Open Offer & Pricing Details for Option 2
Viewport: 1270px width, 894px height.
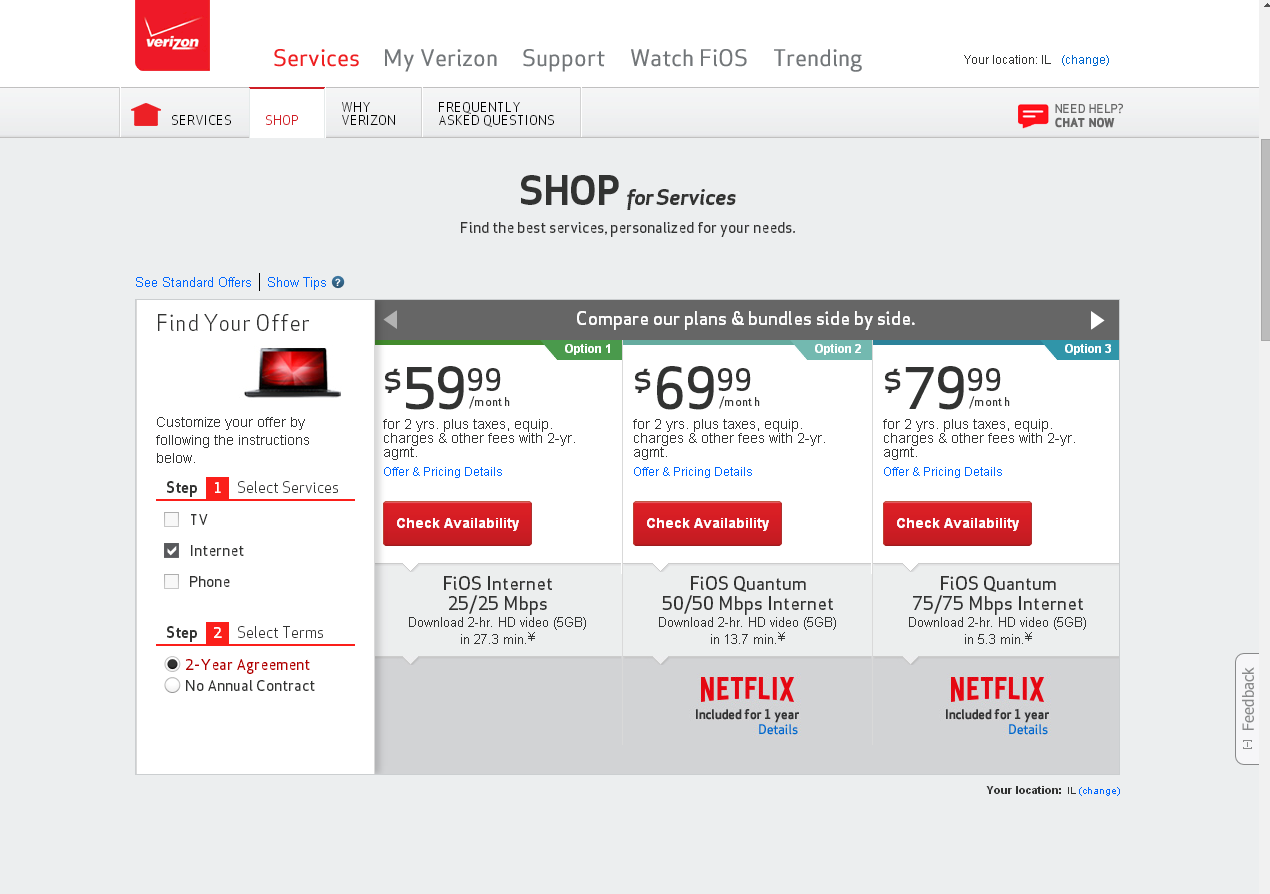click(692, 472)
